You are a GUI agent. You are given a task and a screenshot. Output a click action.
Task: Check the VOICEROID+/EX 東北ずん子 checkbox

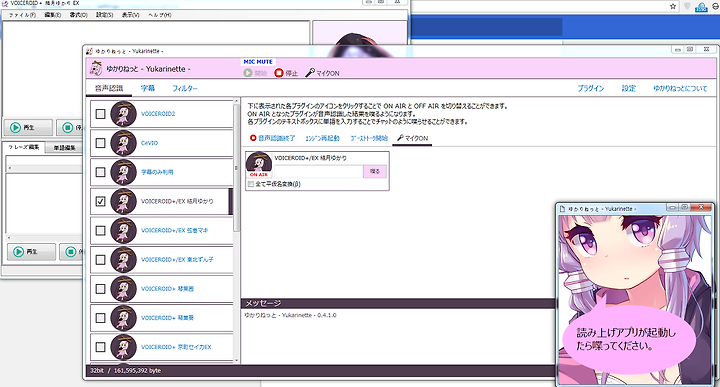point(100,259)
